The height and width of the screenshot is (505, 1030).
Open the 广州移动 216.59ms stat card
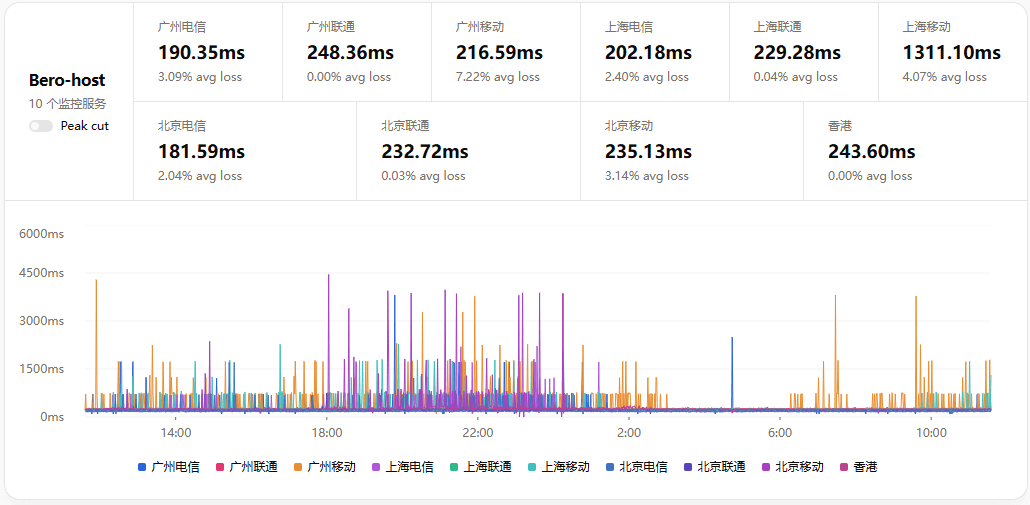505,52
